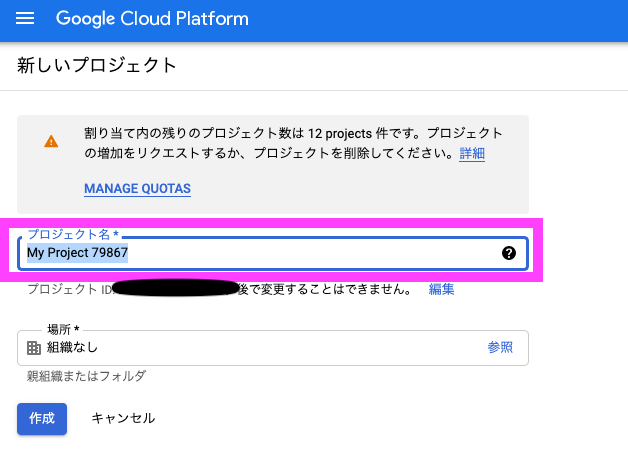Click 編集 to edit the project ID
628x472 pixels.
(x=442, y=289)
